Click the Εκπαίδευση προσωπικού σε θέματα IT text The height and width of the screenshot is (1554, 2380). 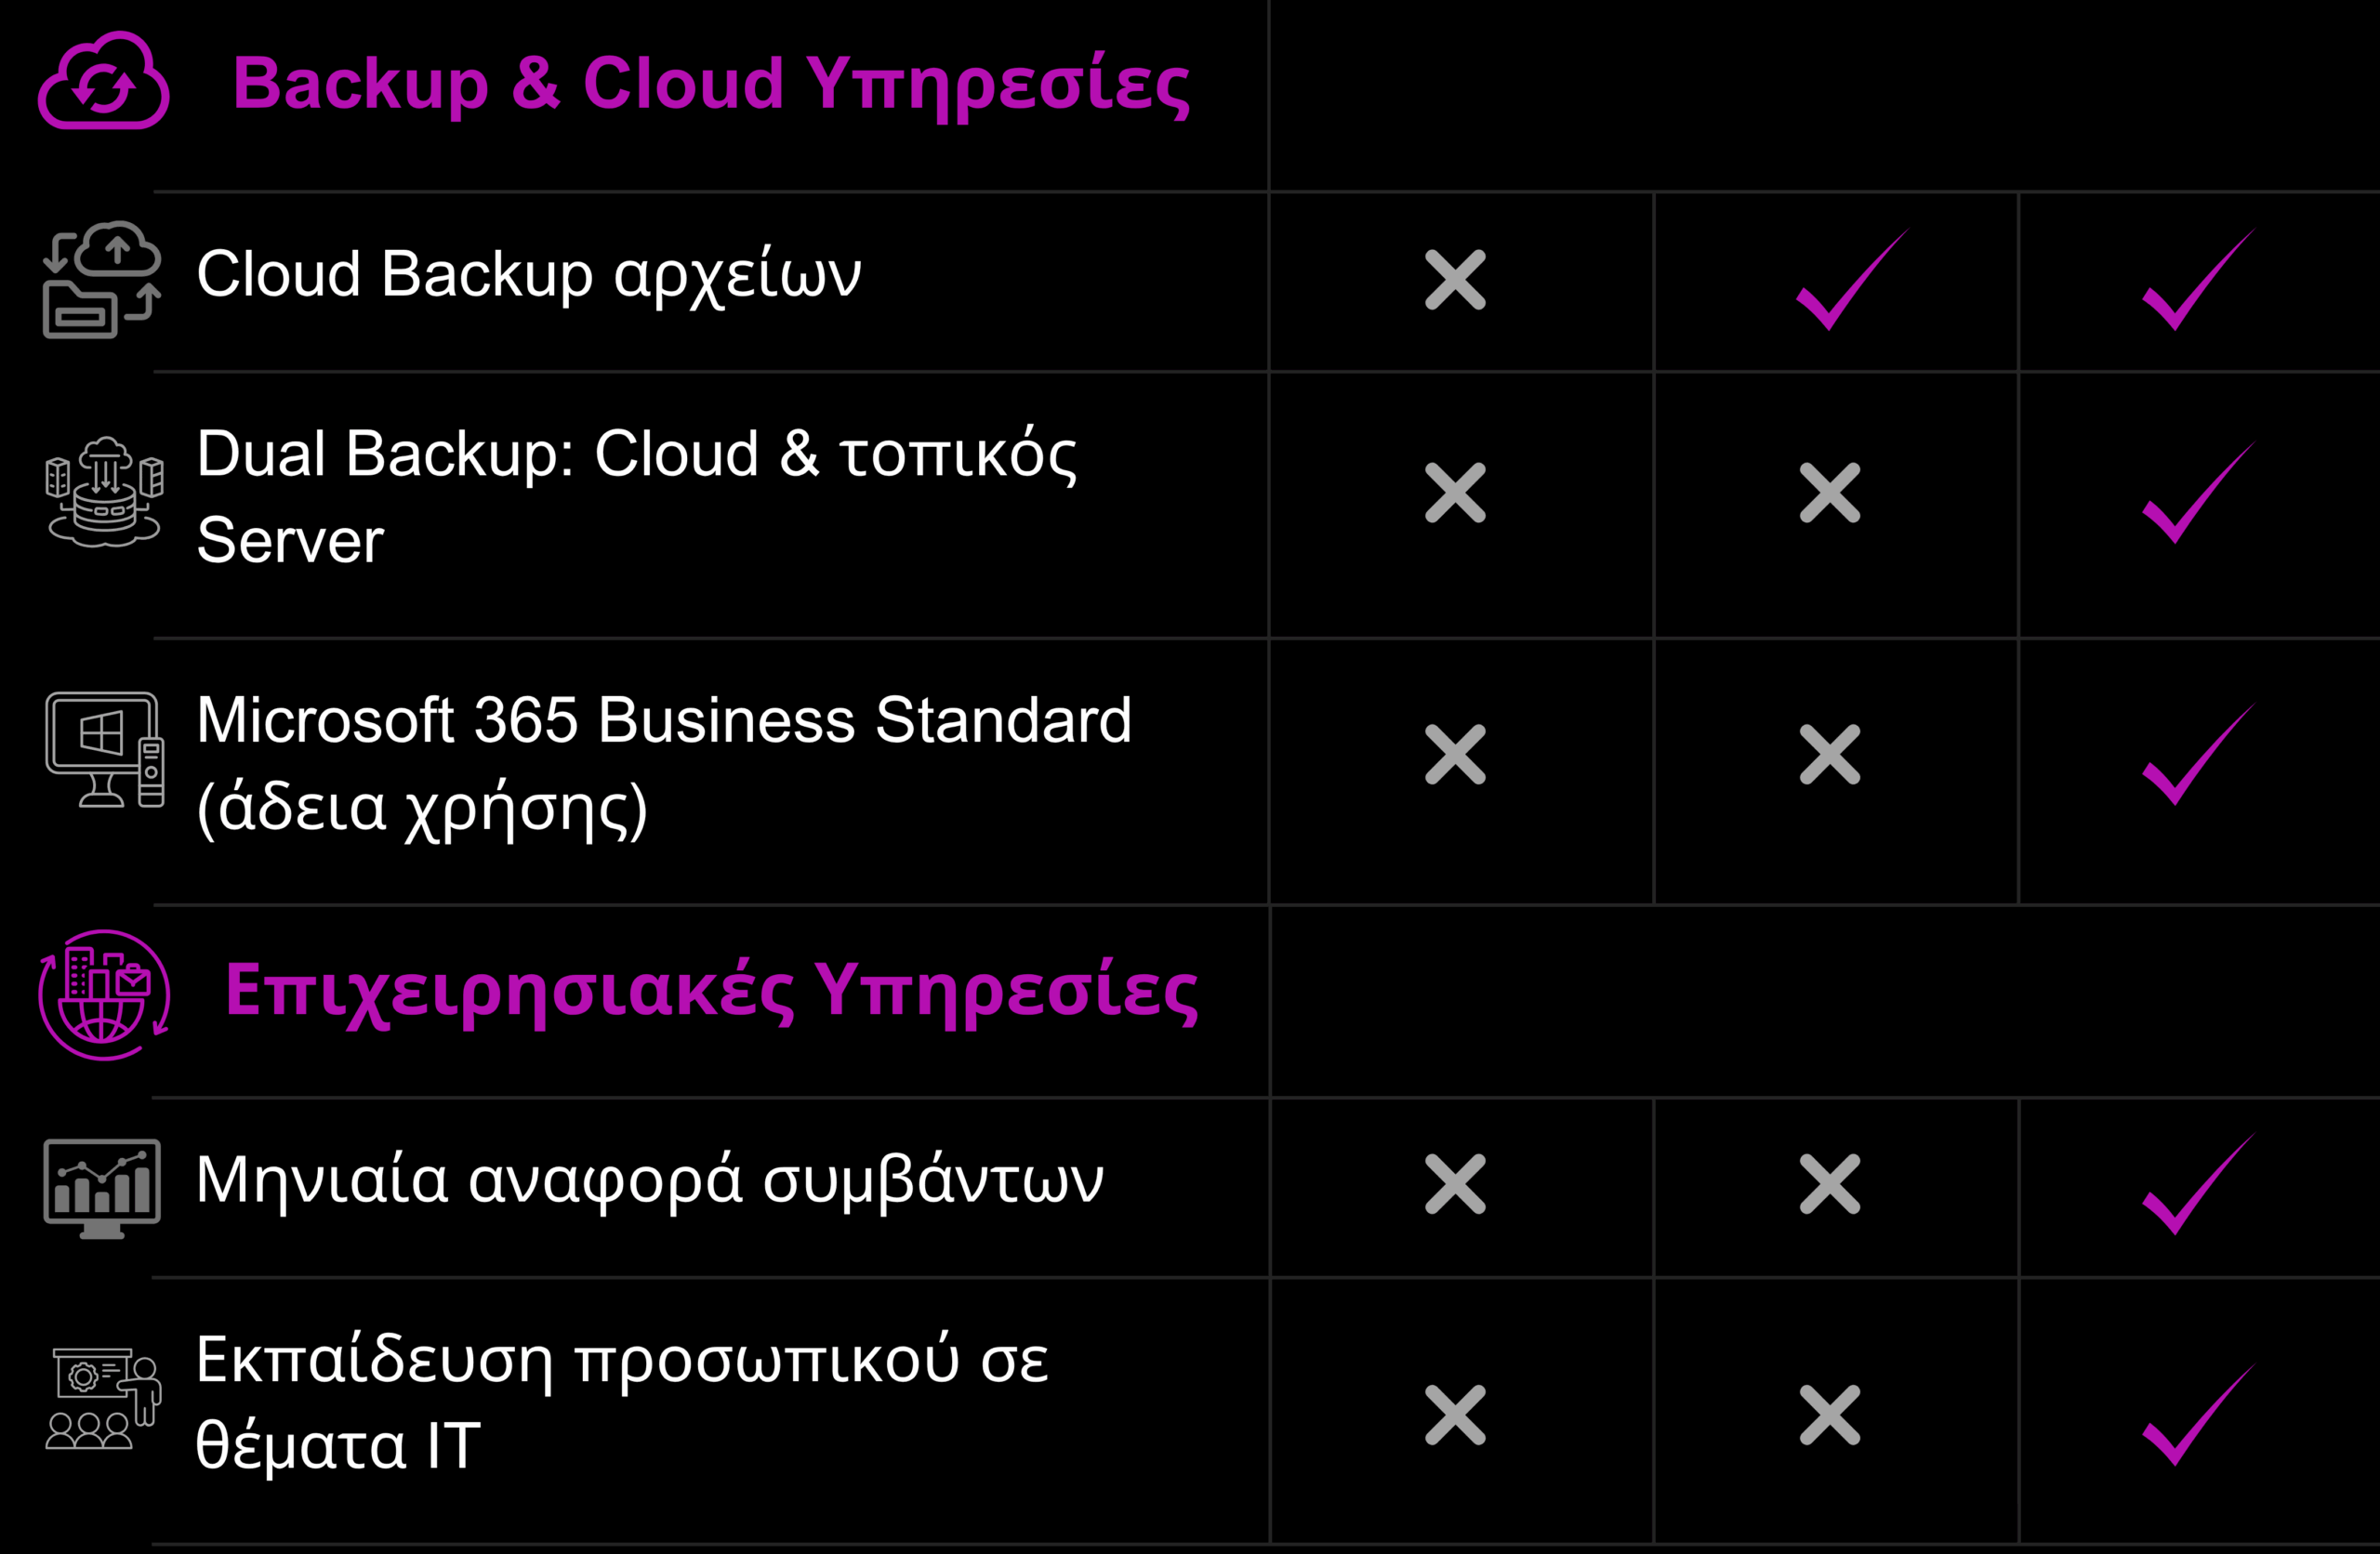coord(622,1402)
